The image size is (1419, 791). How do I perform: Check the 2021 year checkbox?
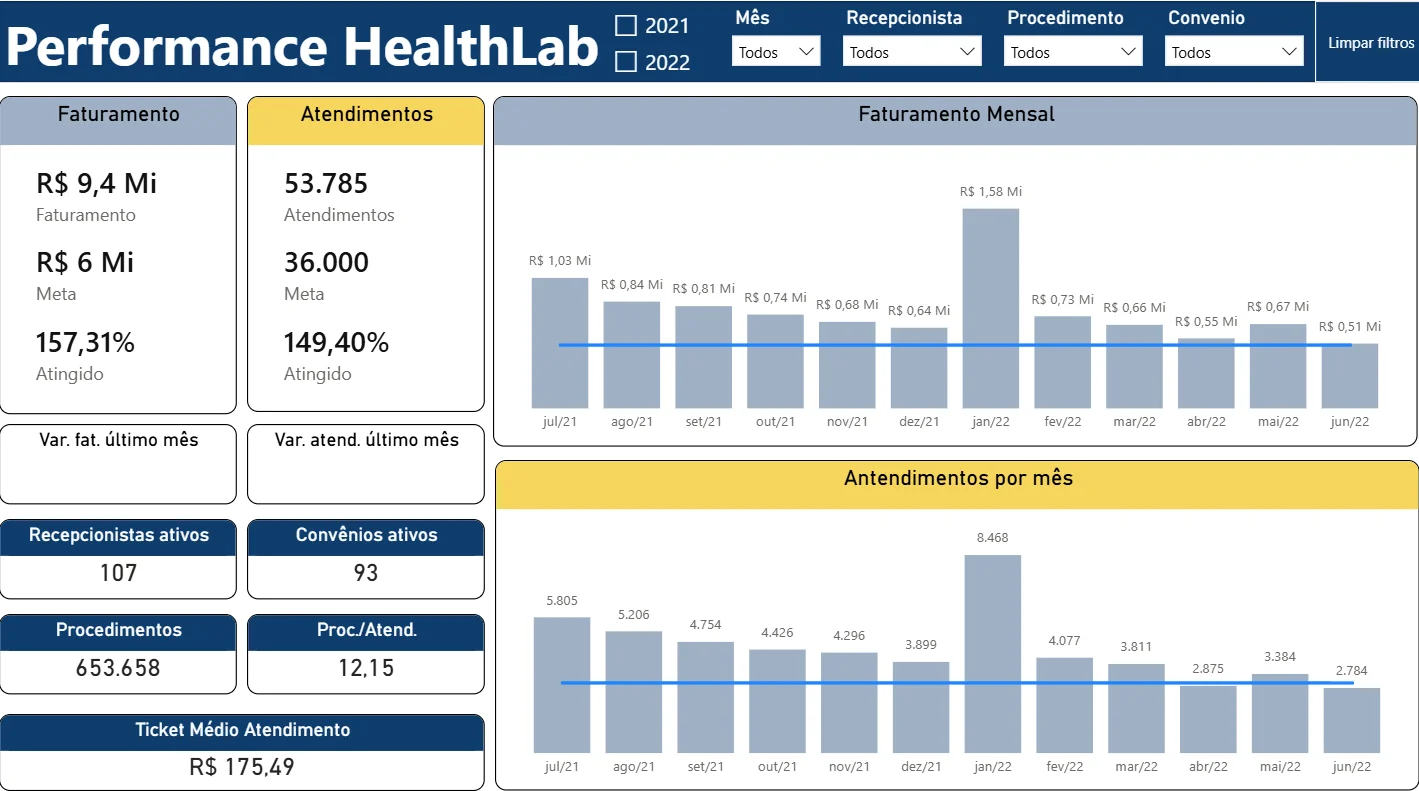coord(626,25)
